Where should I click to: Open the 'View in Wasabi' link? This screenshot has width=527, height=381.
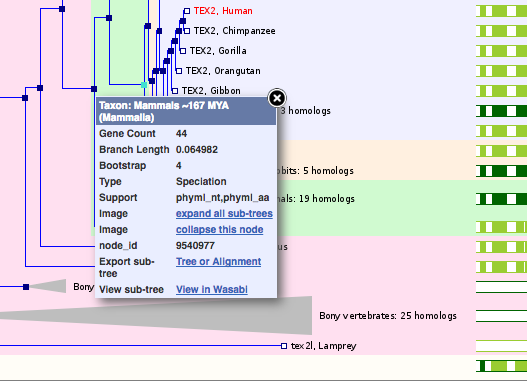click(x=212, y=290)
